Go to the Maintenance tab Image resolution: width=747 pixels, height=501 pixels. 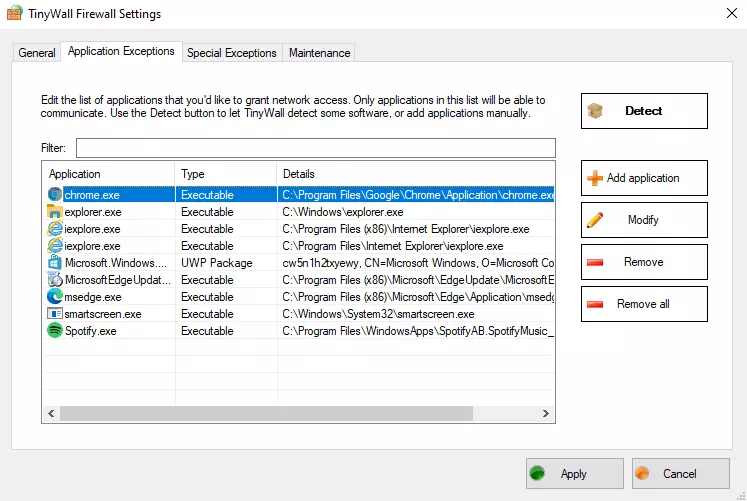point(319,52)
